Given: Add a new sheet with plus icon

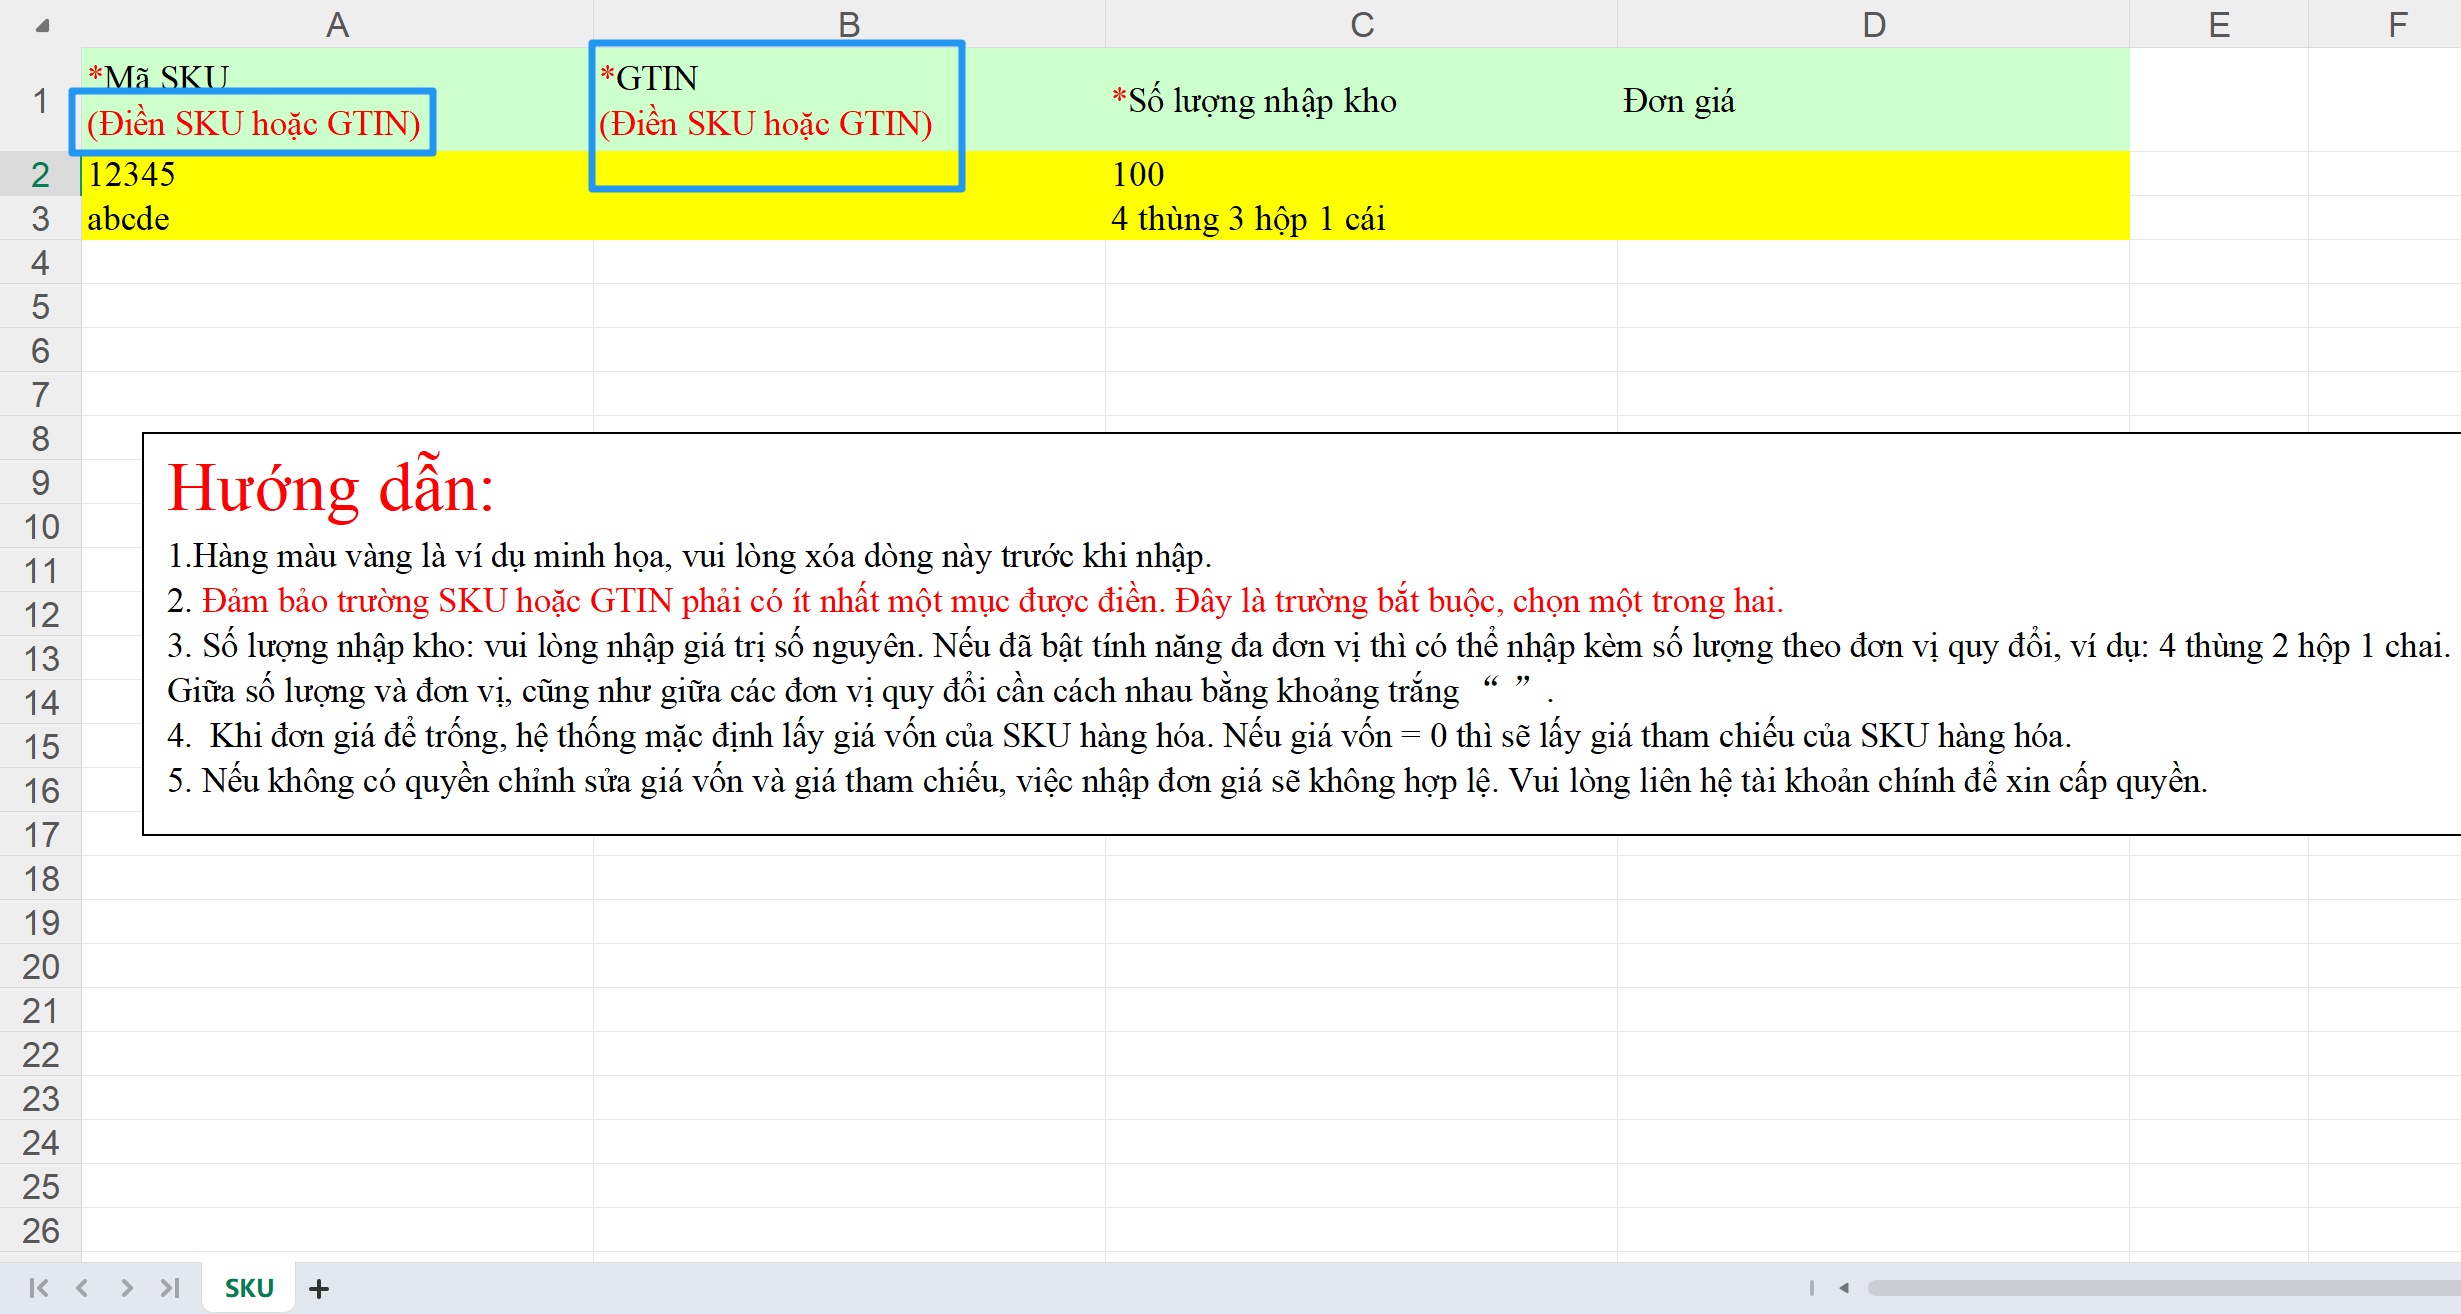Looking at the screenshot, I should point(319,1289).
